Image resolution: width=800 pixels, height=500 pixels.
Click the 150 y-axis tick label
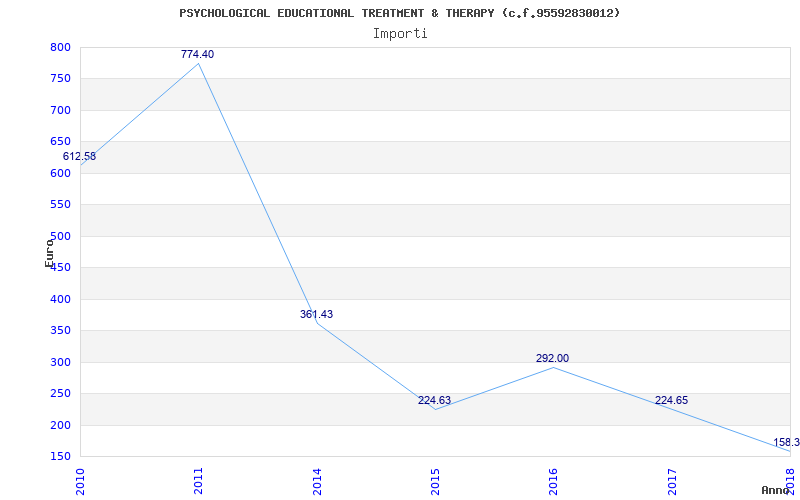click(x=60, y=457)
